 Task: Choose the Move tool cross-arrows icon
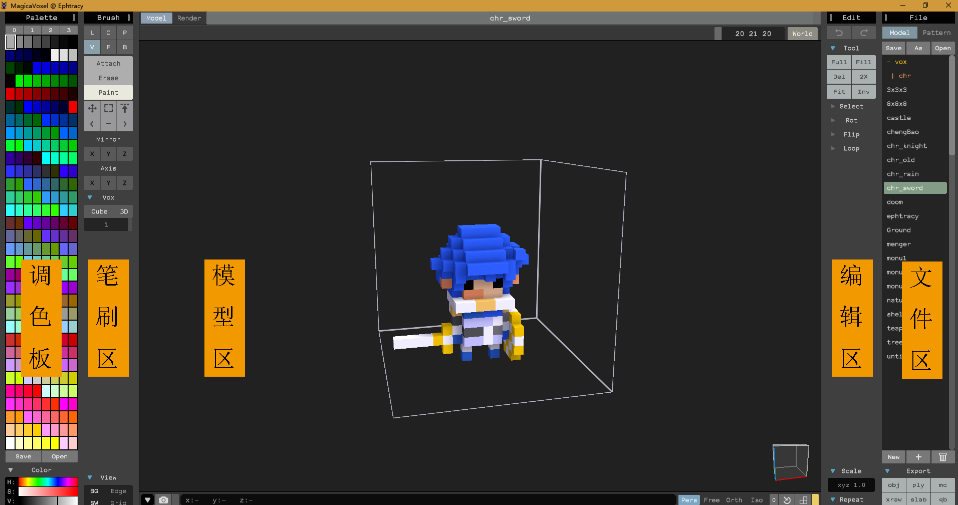(x=92, y=109)
